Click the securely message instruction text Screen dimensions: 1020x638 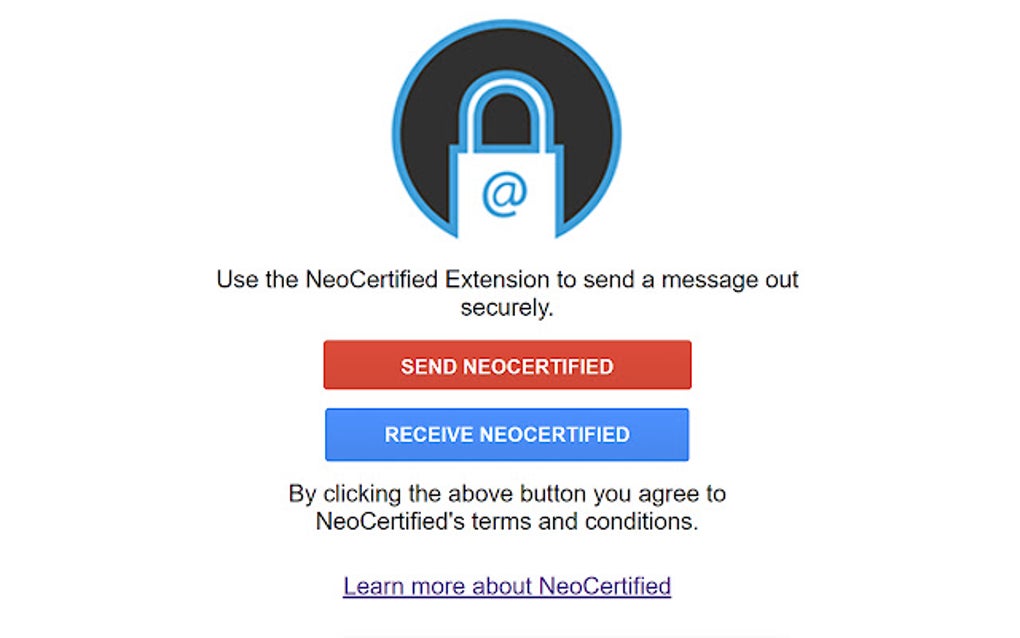click(506, 292)
